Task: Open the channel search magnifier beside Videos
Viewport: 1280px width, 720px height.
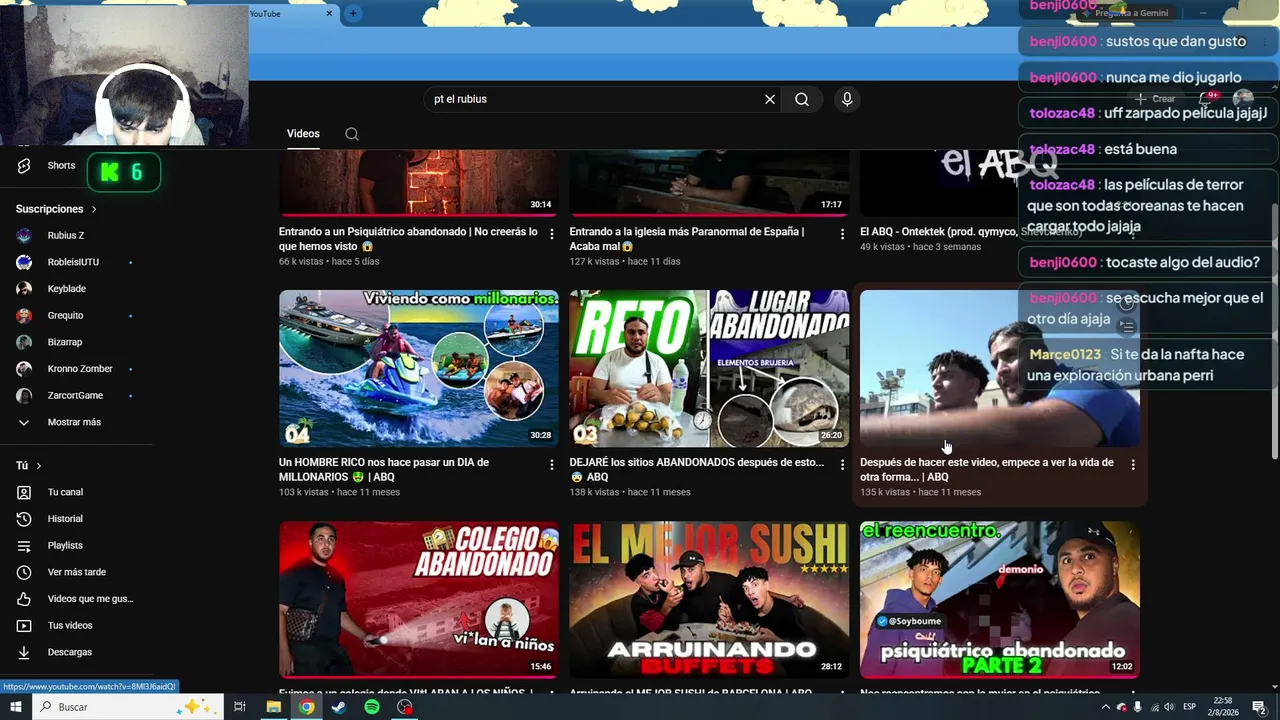Action: 352,134
